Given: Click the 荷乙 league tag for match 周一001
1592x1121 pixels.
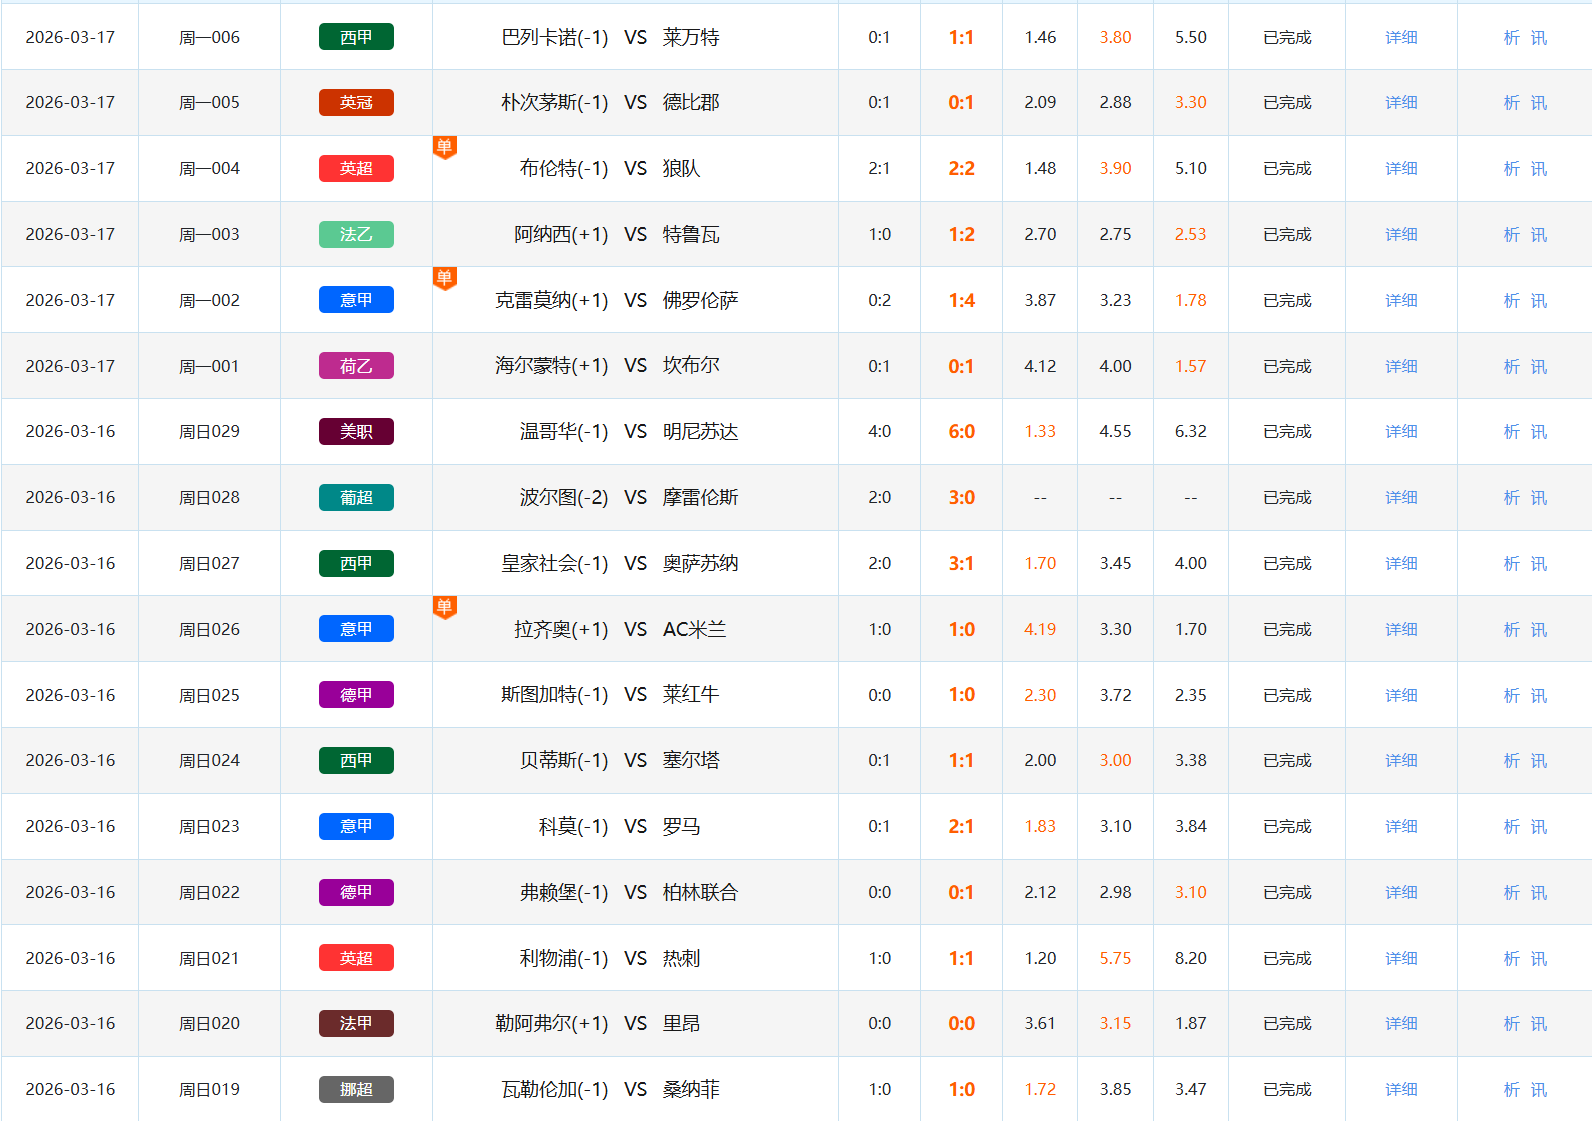Looking at the screenshot, I should point(356,366).
